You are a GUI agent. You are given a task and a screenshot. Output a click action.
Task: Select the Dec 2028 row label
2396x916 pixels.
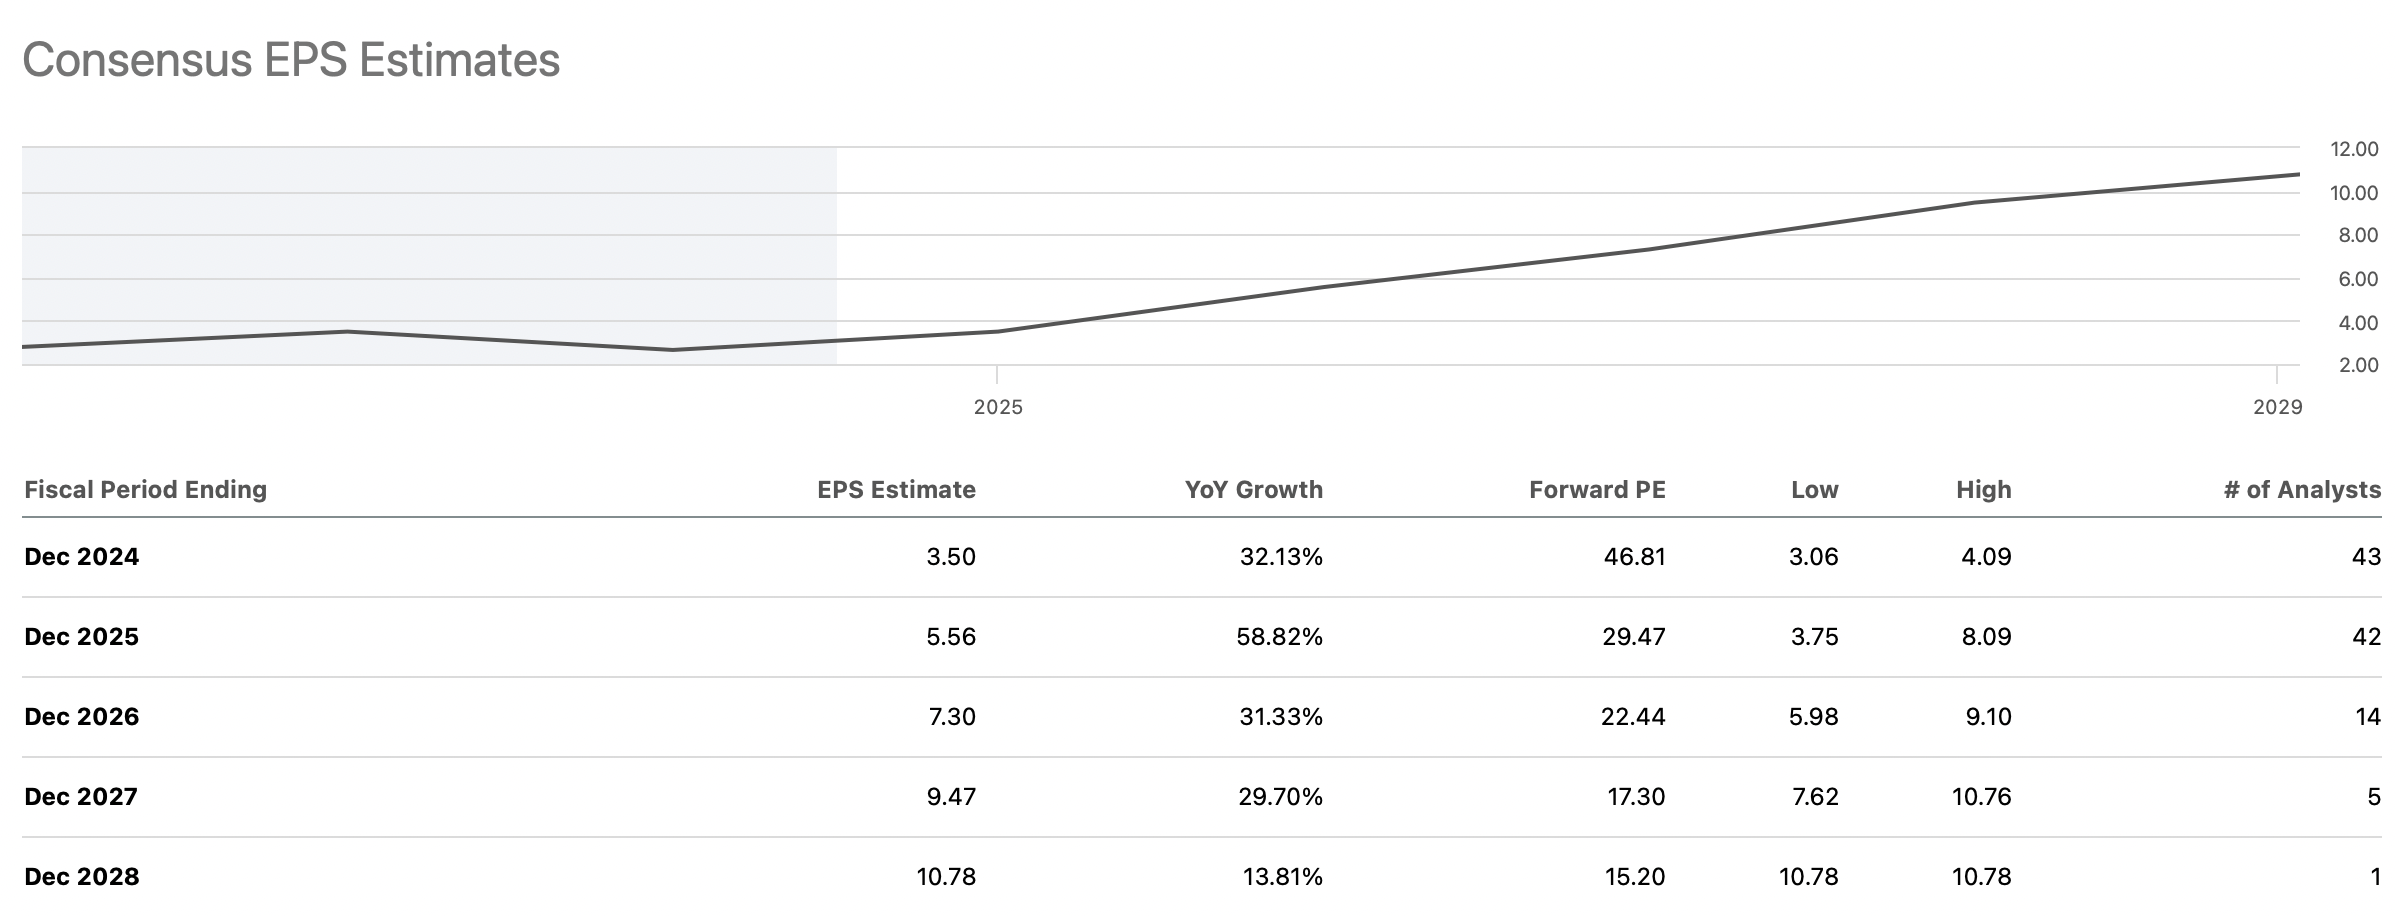(82, 877)
